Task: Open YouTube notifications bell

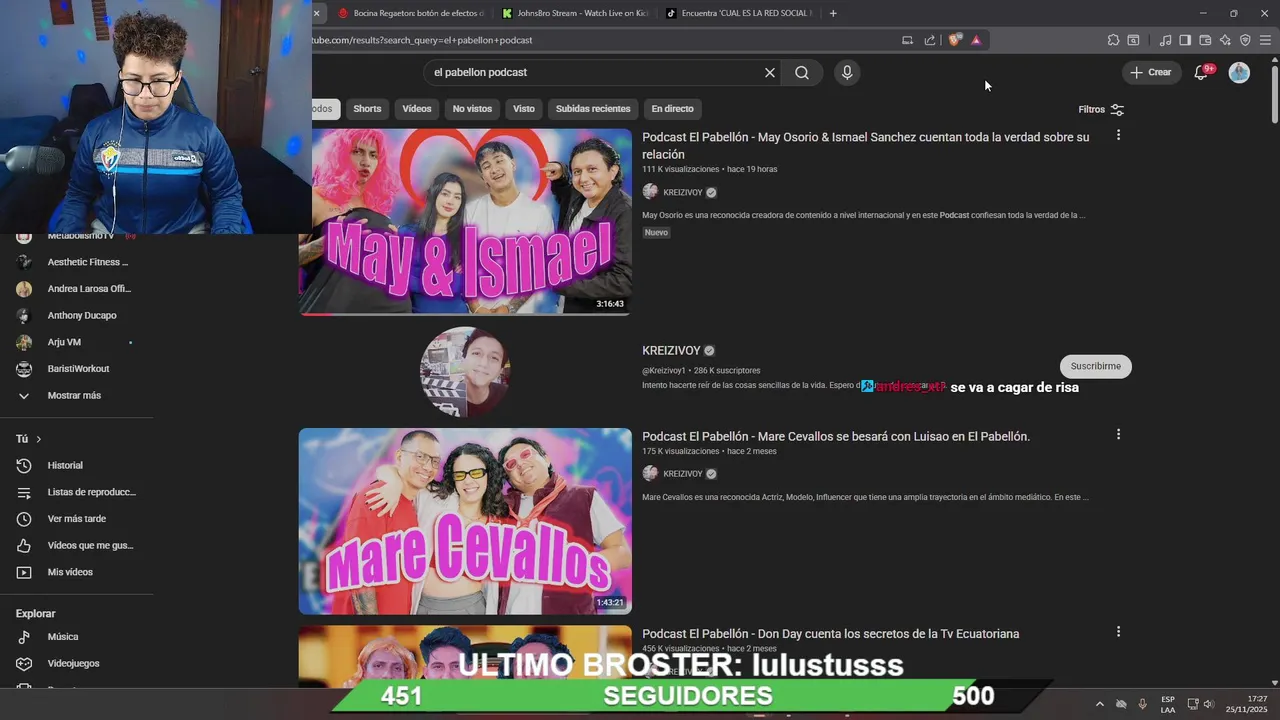Action: (1202, 72)
